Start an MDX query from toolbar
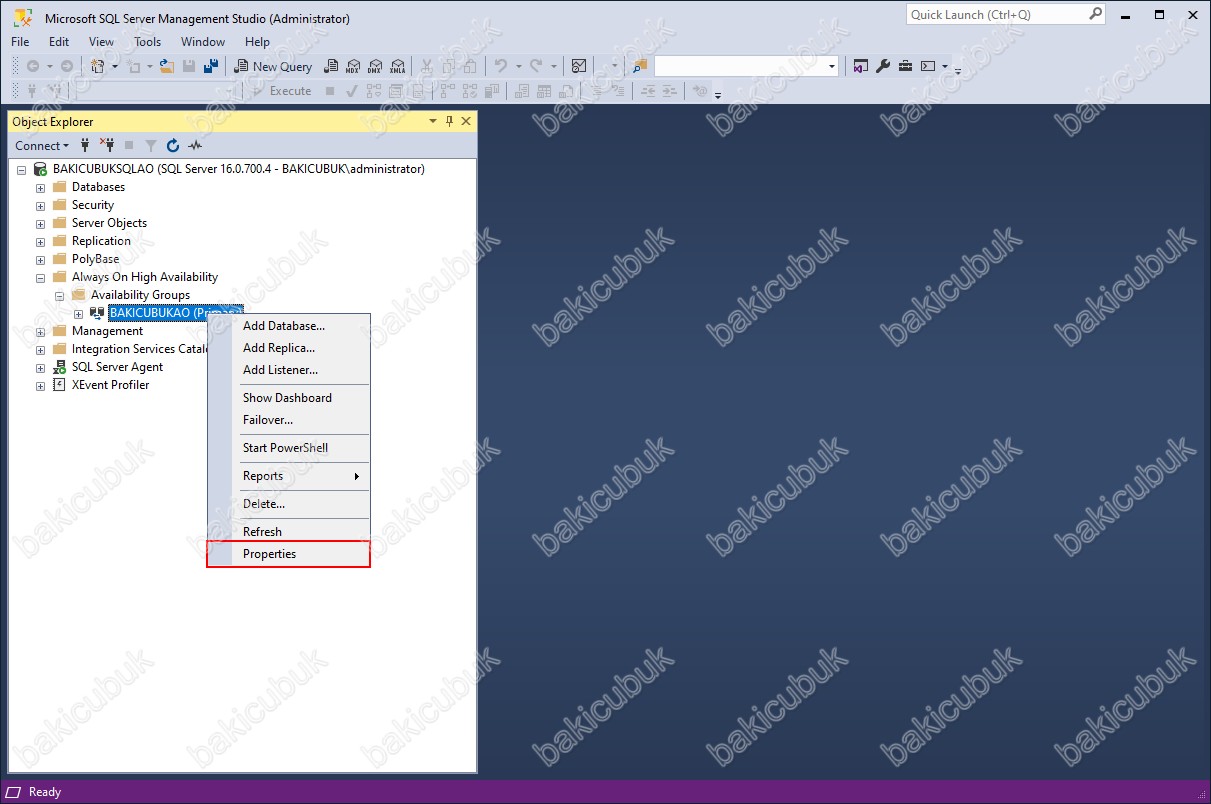The image size is (1211, 804). click(x=353, y=66)
